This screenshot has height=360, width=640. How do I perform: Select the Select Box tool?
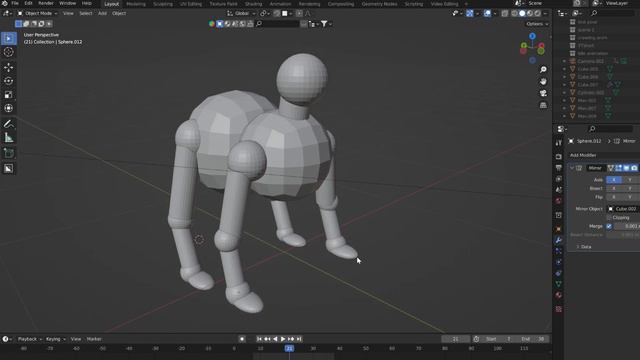coord(9,38)
